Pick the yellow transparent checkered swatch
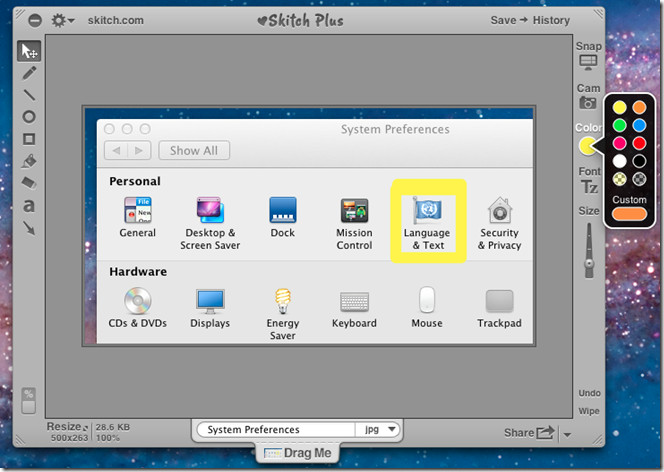The width and height of the screenshot is (664, 472). coord(620,179)
